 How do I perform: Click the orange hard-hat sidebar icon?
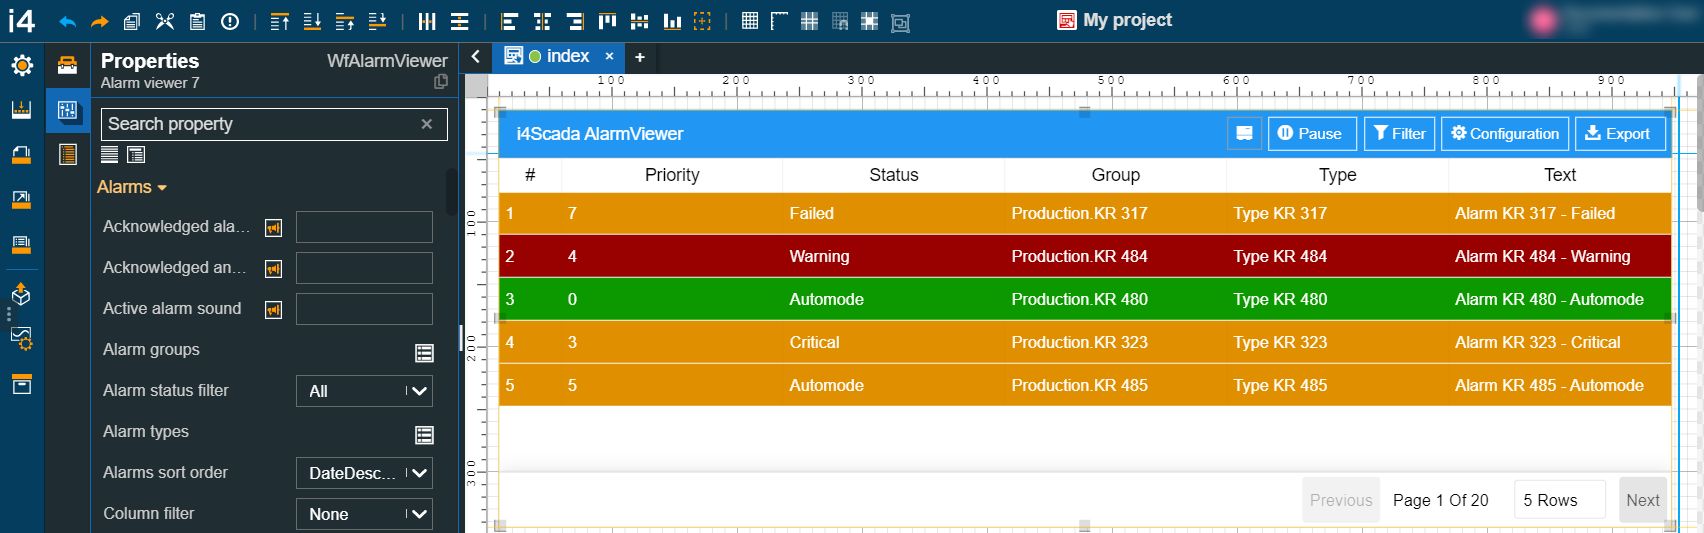tap(21, 154)
